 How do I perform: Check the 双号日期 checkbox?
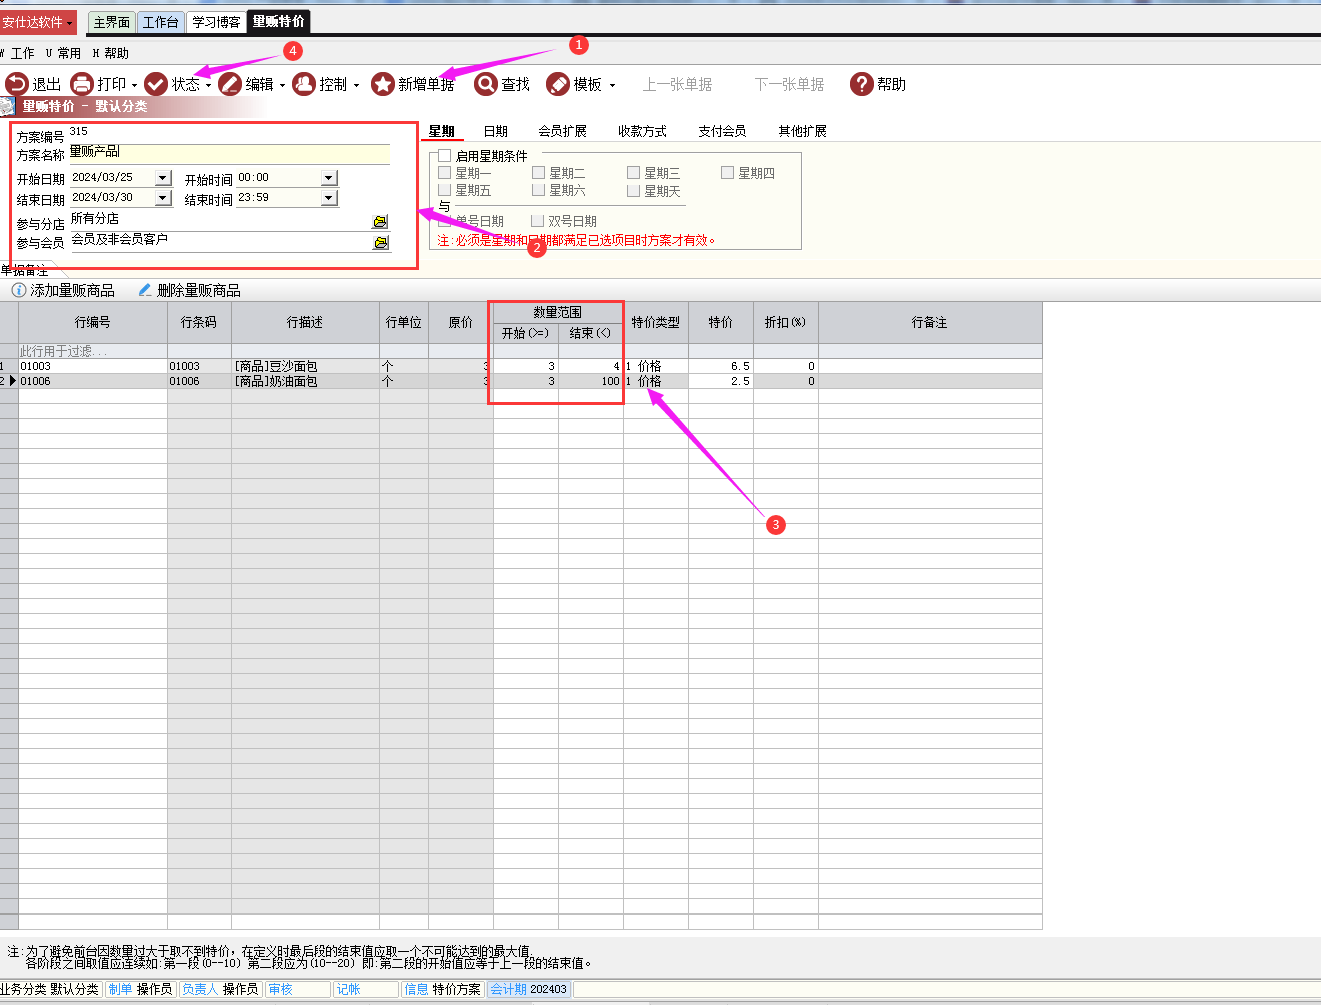point(537,221)
